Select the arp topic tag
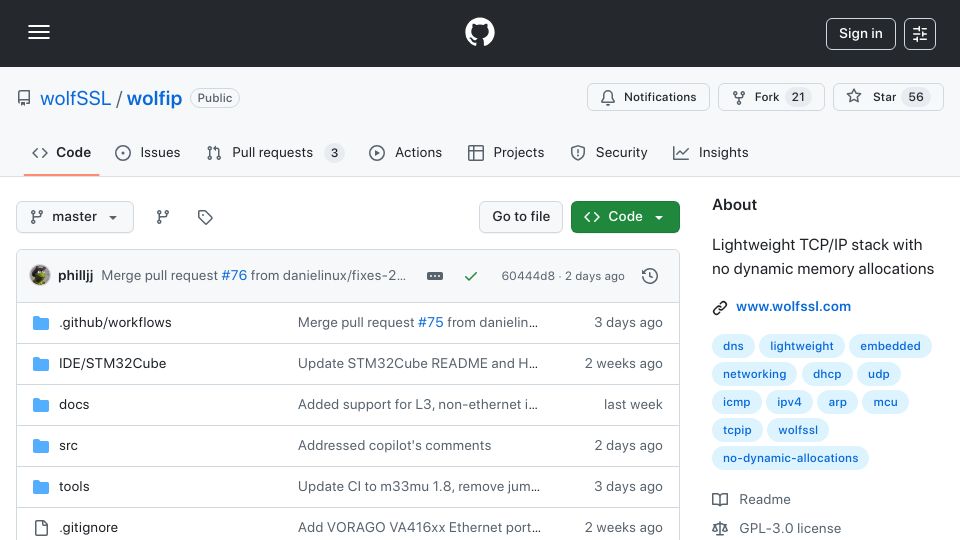Viewport: 960px width, 540px height. [838, 402]
